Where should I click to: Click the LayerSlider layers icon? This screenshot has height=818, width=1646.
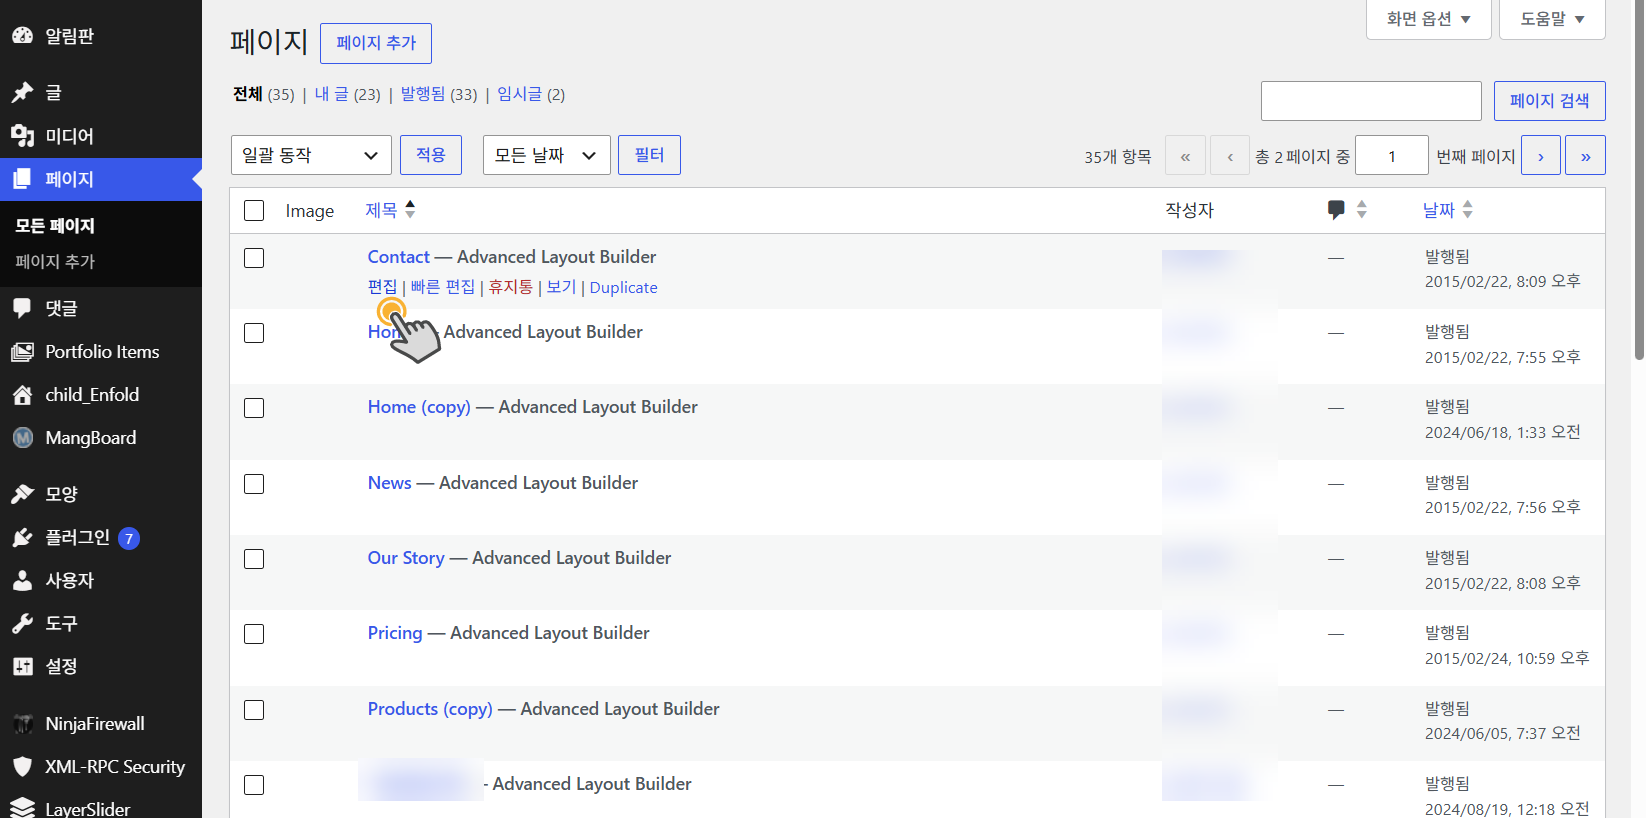click(x=22, y=808)
